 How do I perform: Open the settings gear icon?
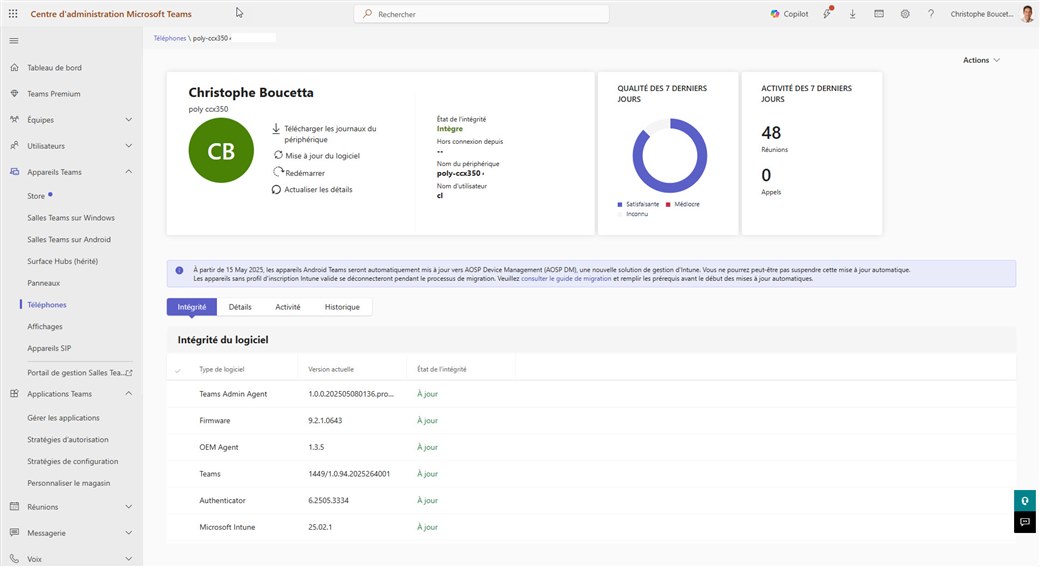[x=905, y=14]
